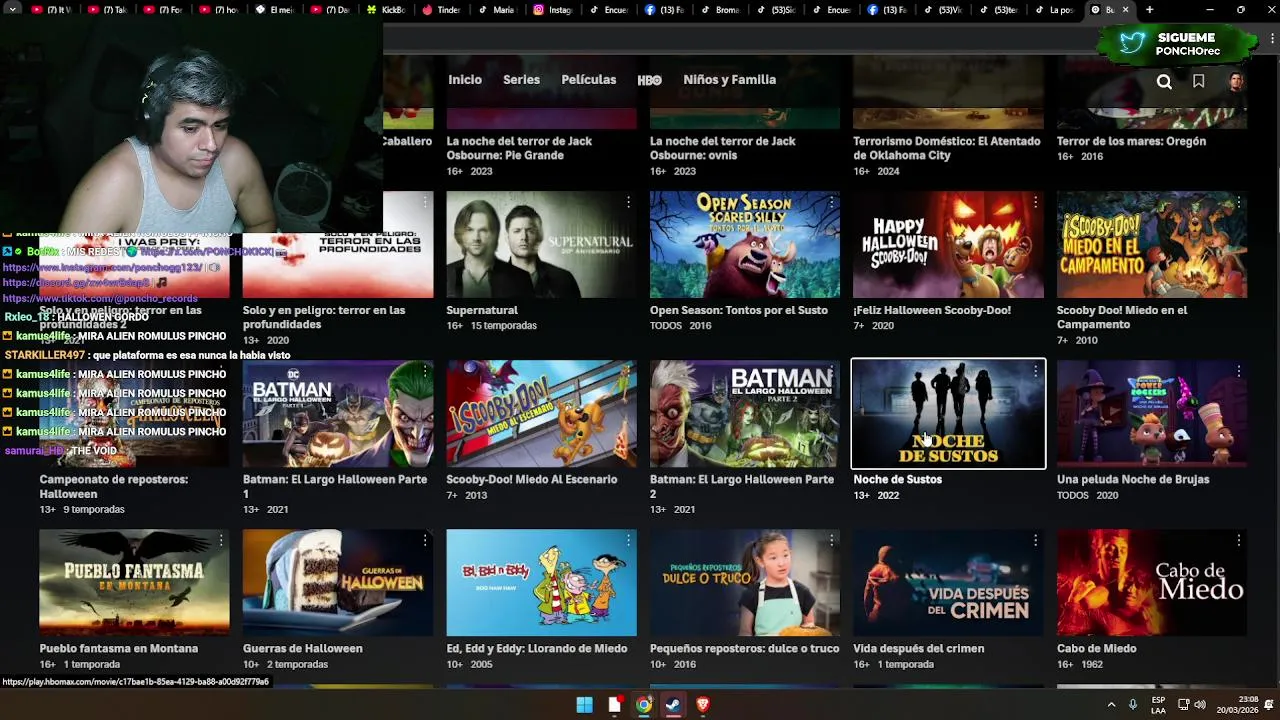1280x720 pixels.
Task: Open title Terror de los mares: Oregón
Action: click(1131, 141)
